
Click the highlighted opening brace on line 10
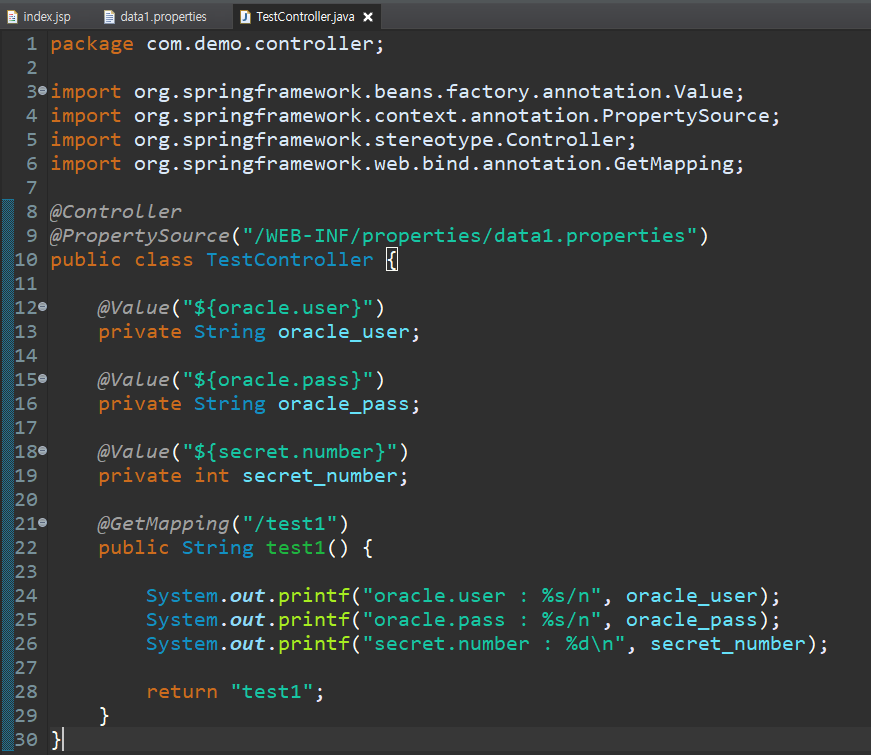[392, 260]
